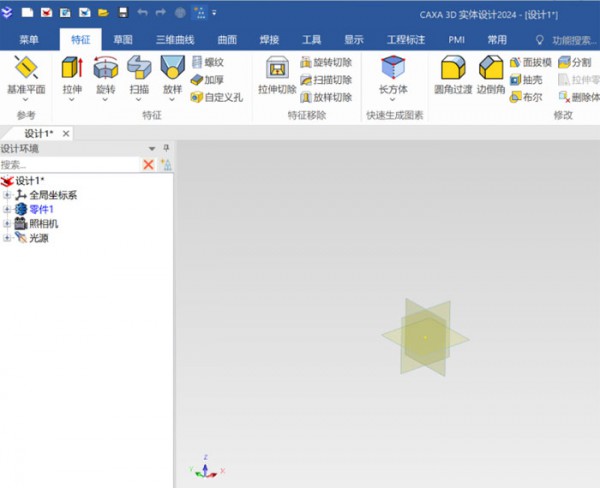Click the 删除体 delete body tool

tap(579, 97)
